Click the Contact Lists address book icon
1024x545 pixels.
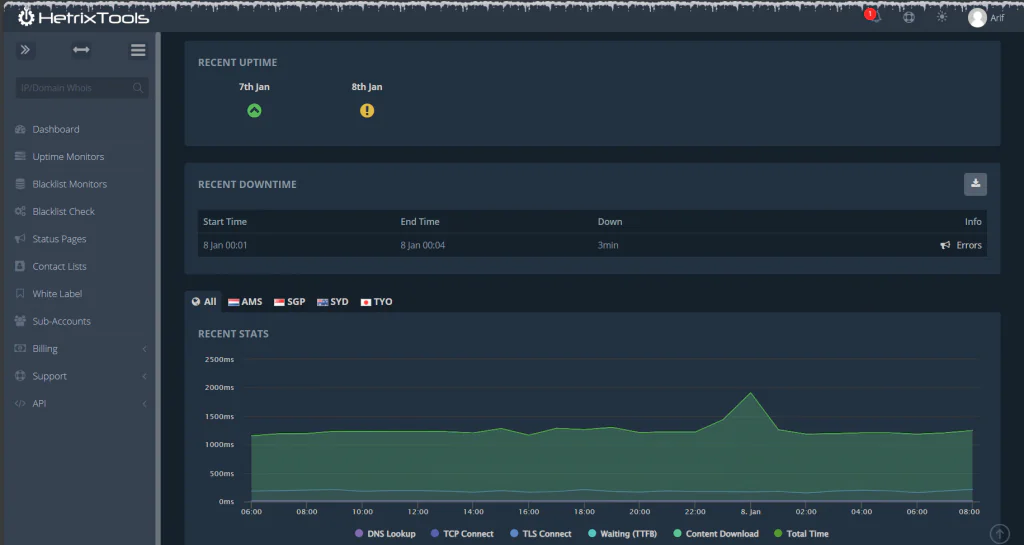(20, 266)
